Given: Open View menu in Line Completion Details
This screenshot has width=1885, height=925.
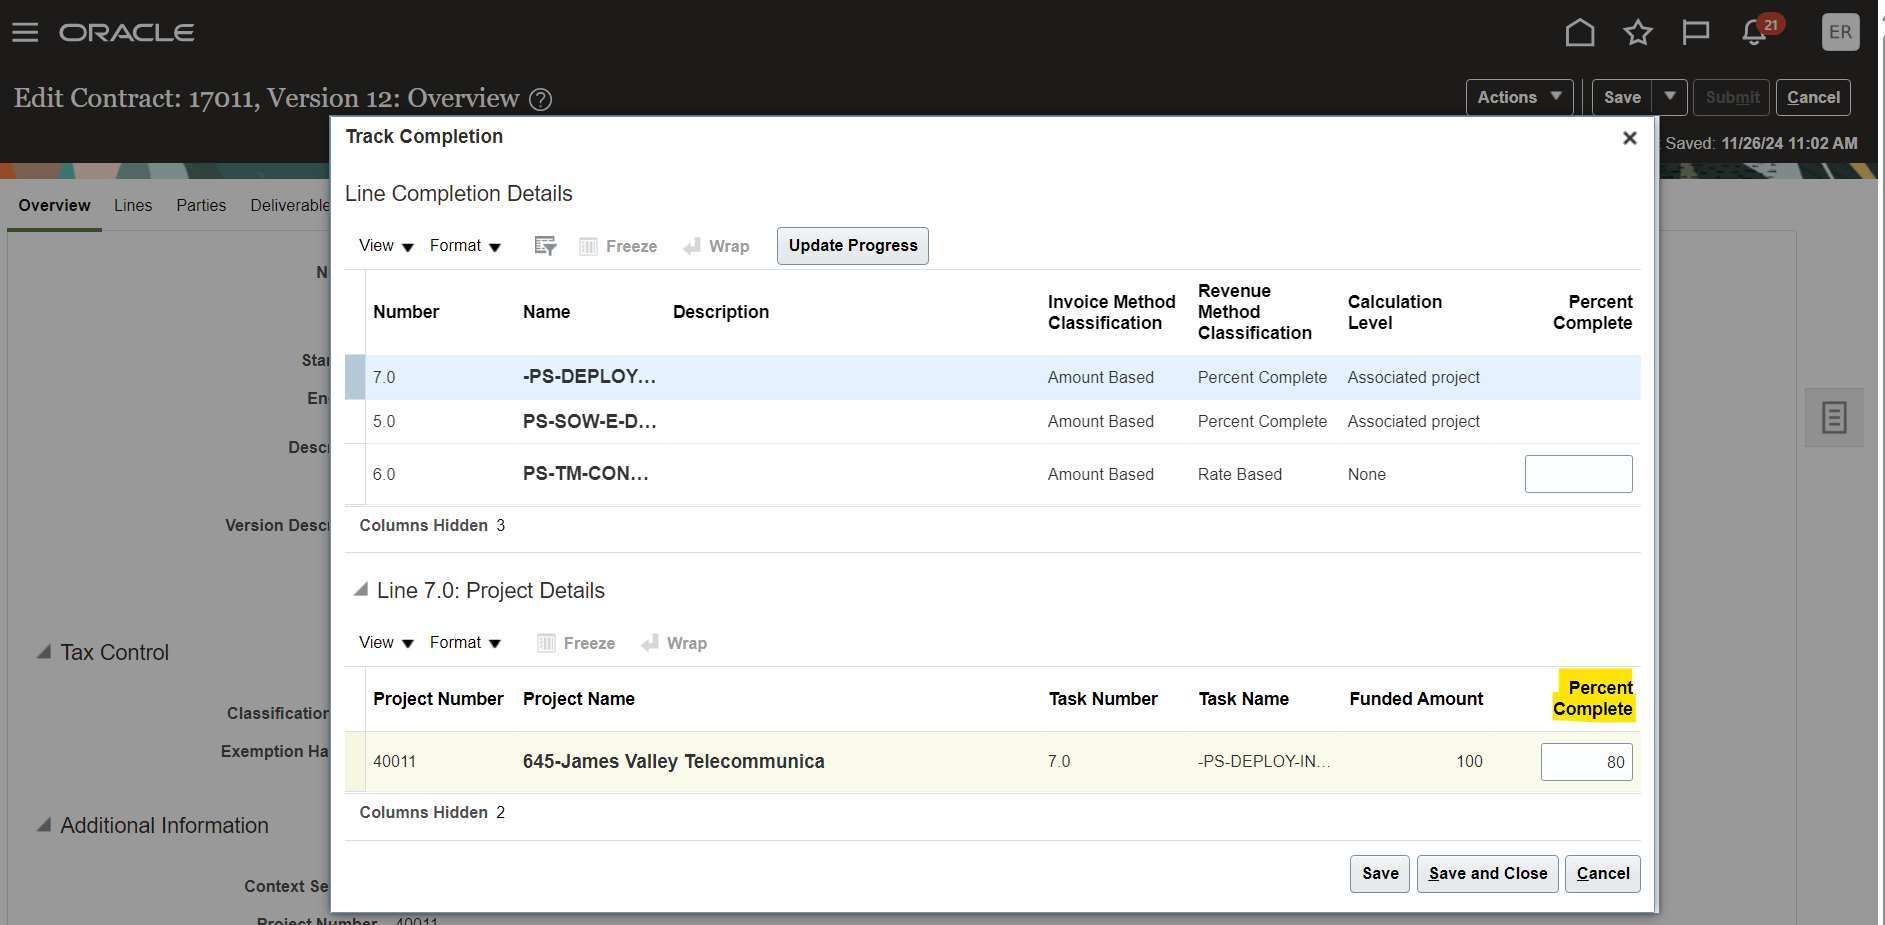Looking at the screenshot, I should point(386,246).
